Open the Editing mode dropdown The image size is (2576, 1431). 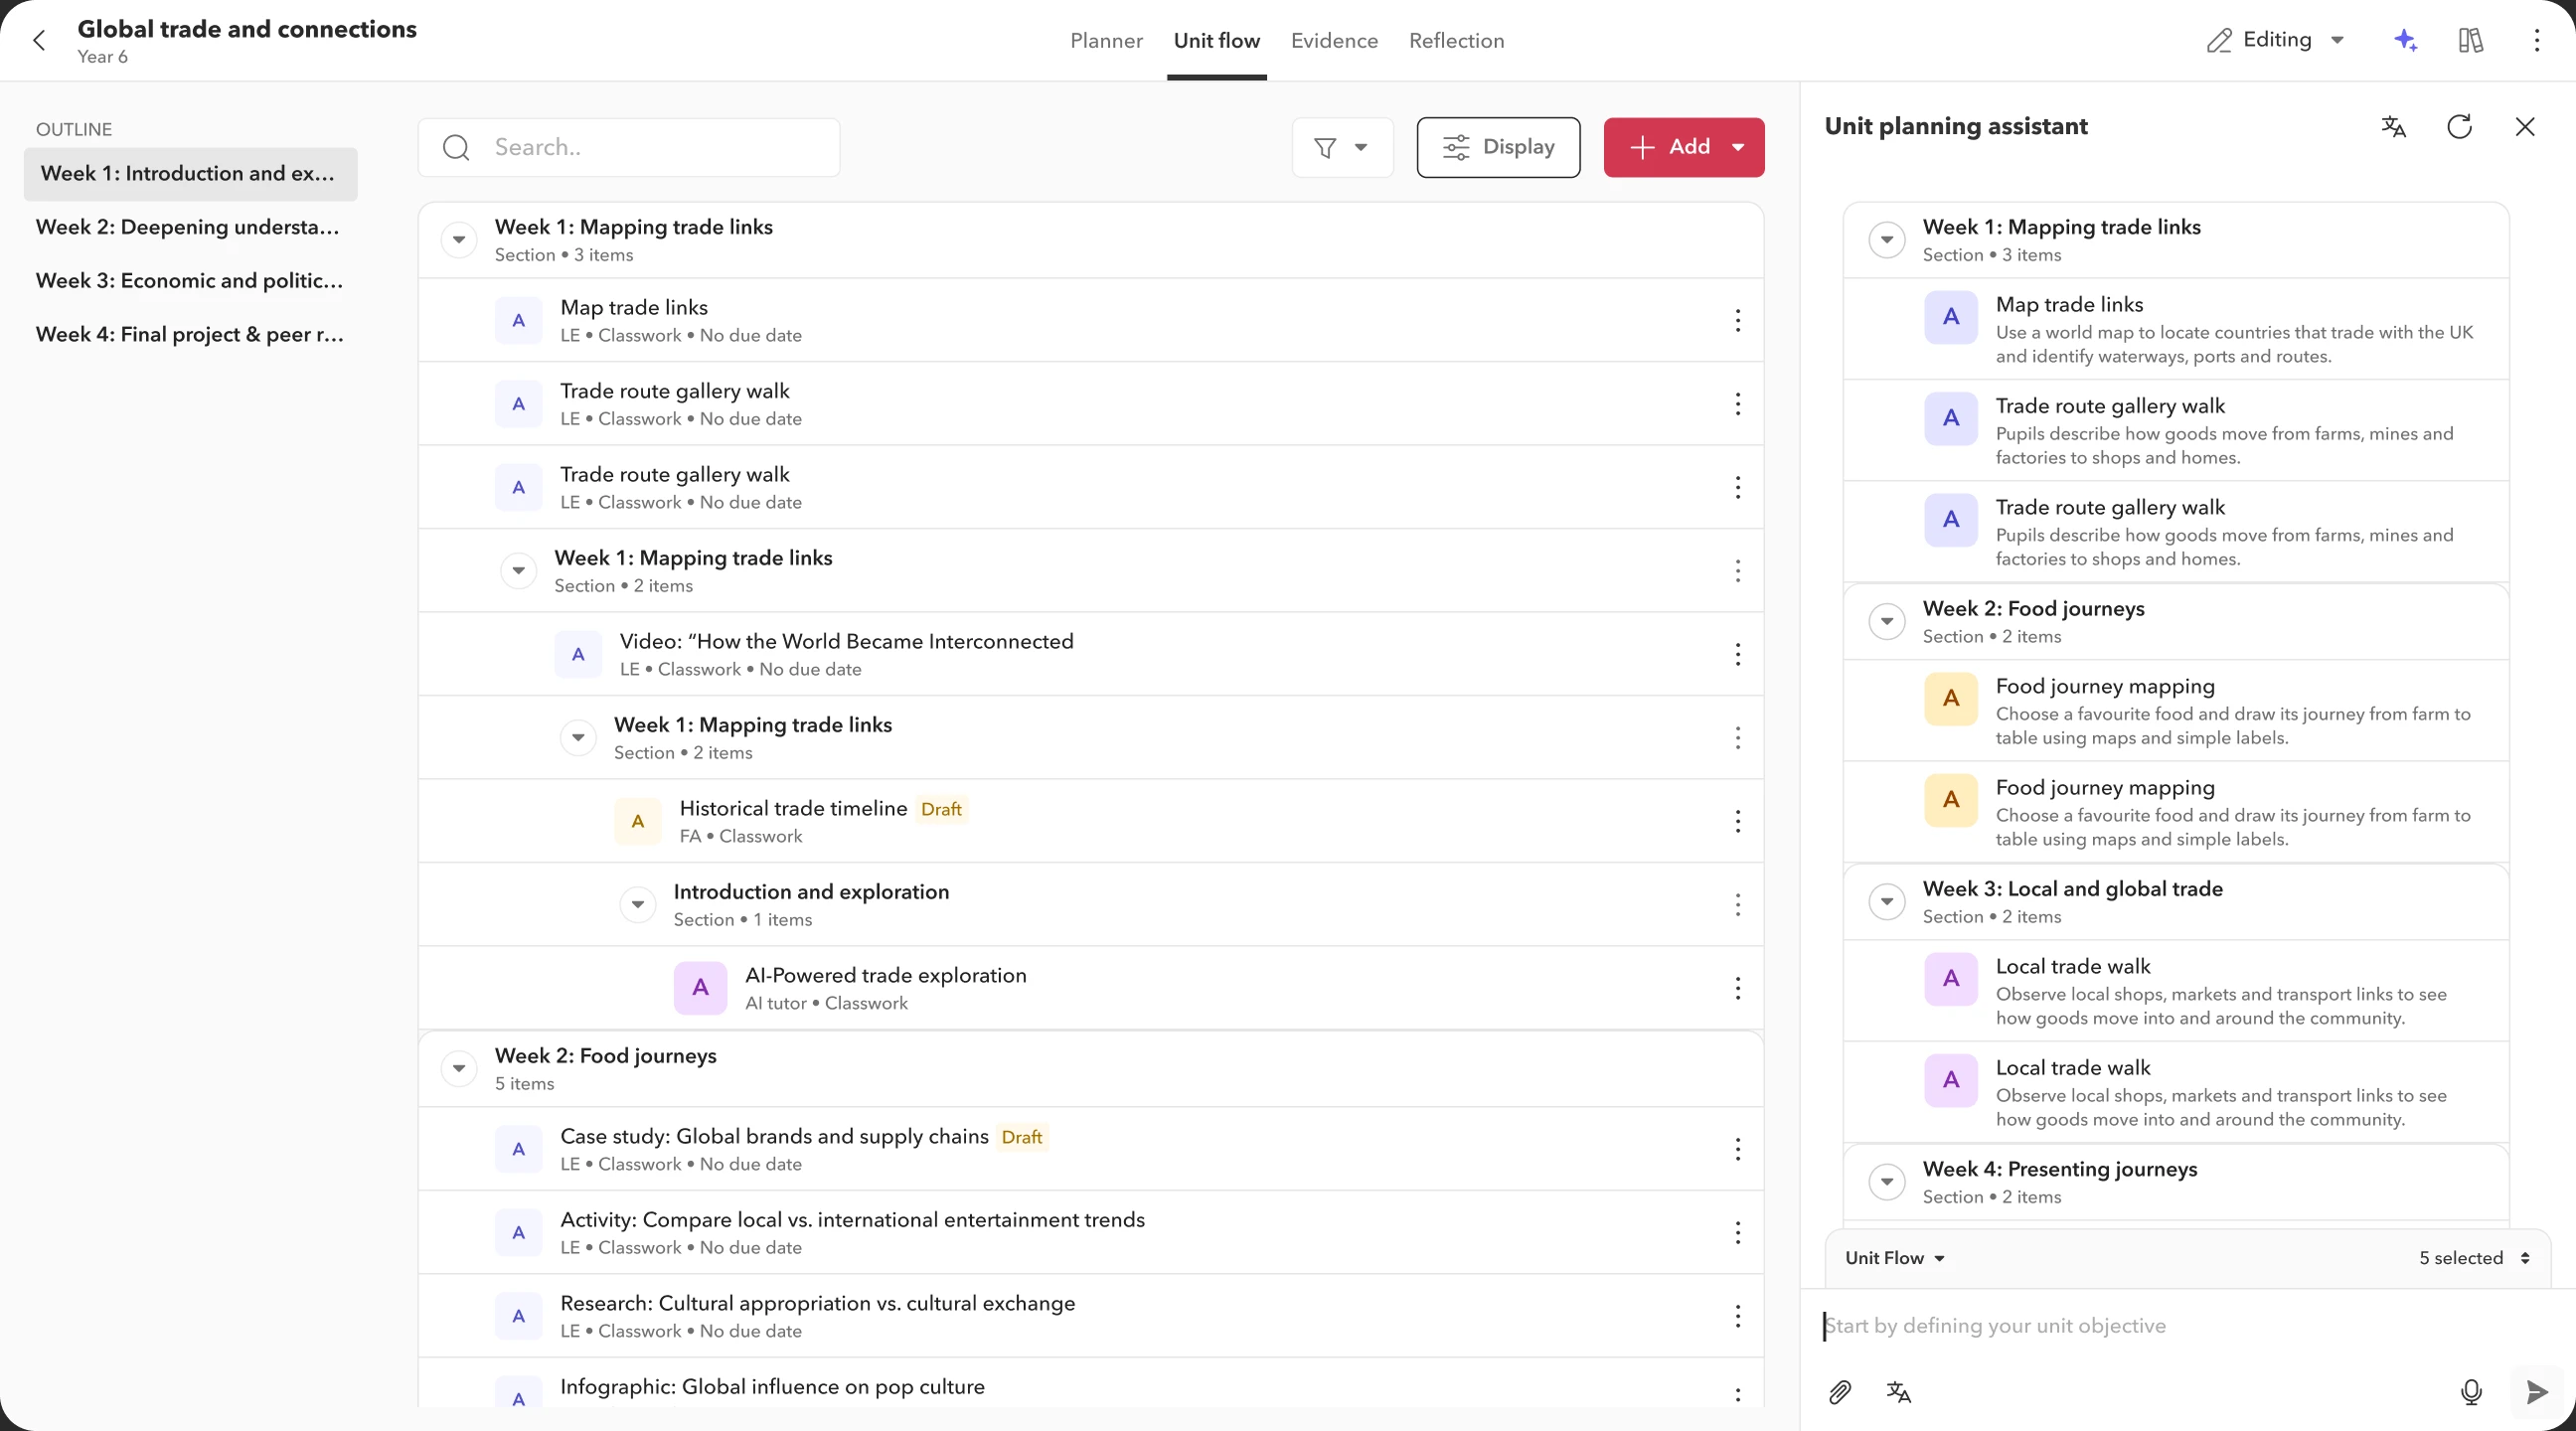(2276, 40)
